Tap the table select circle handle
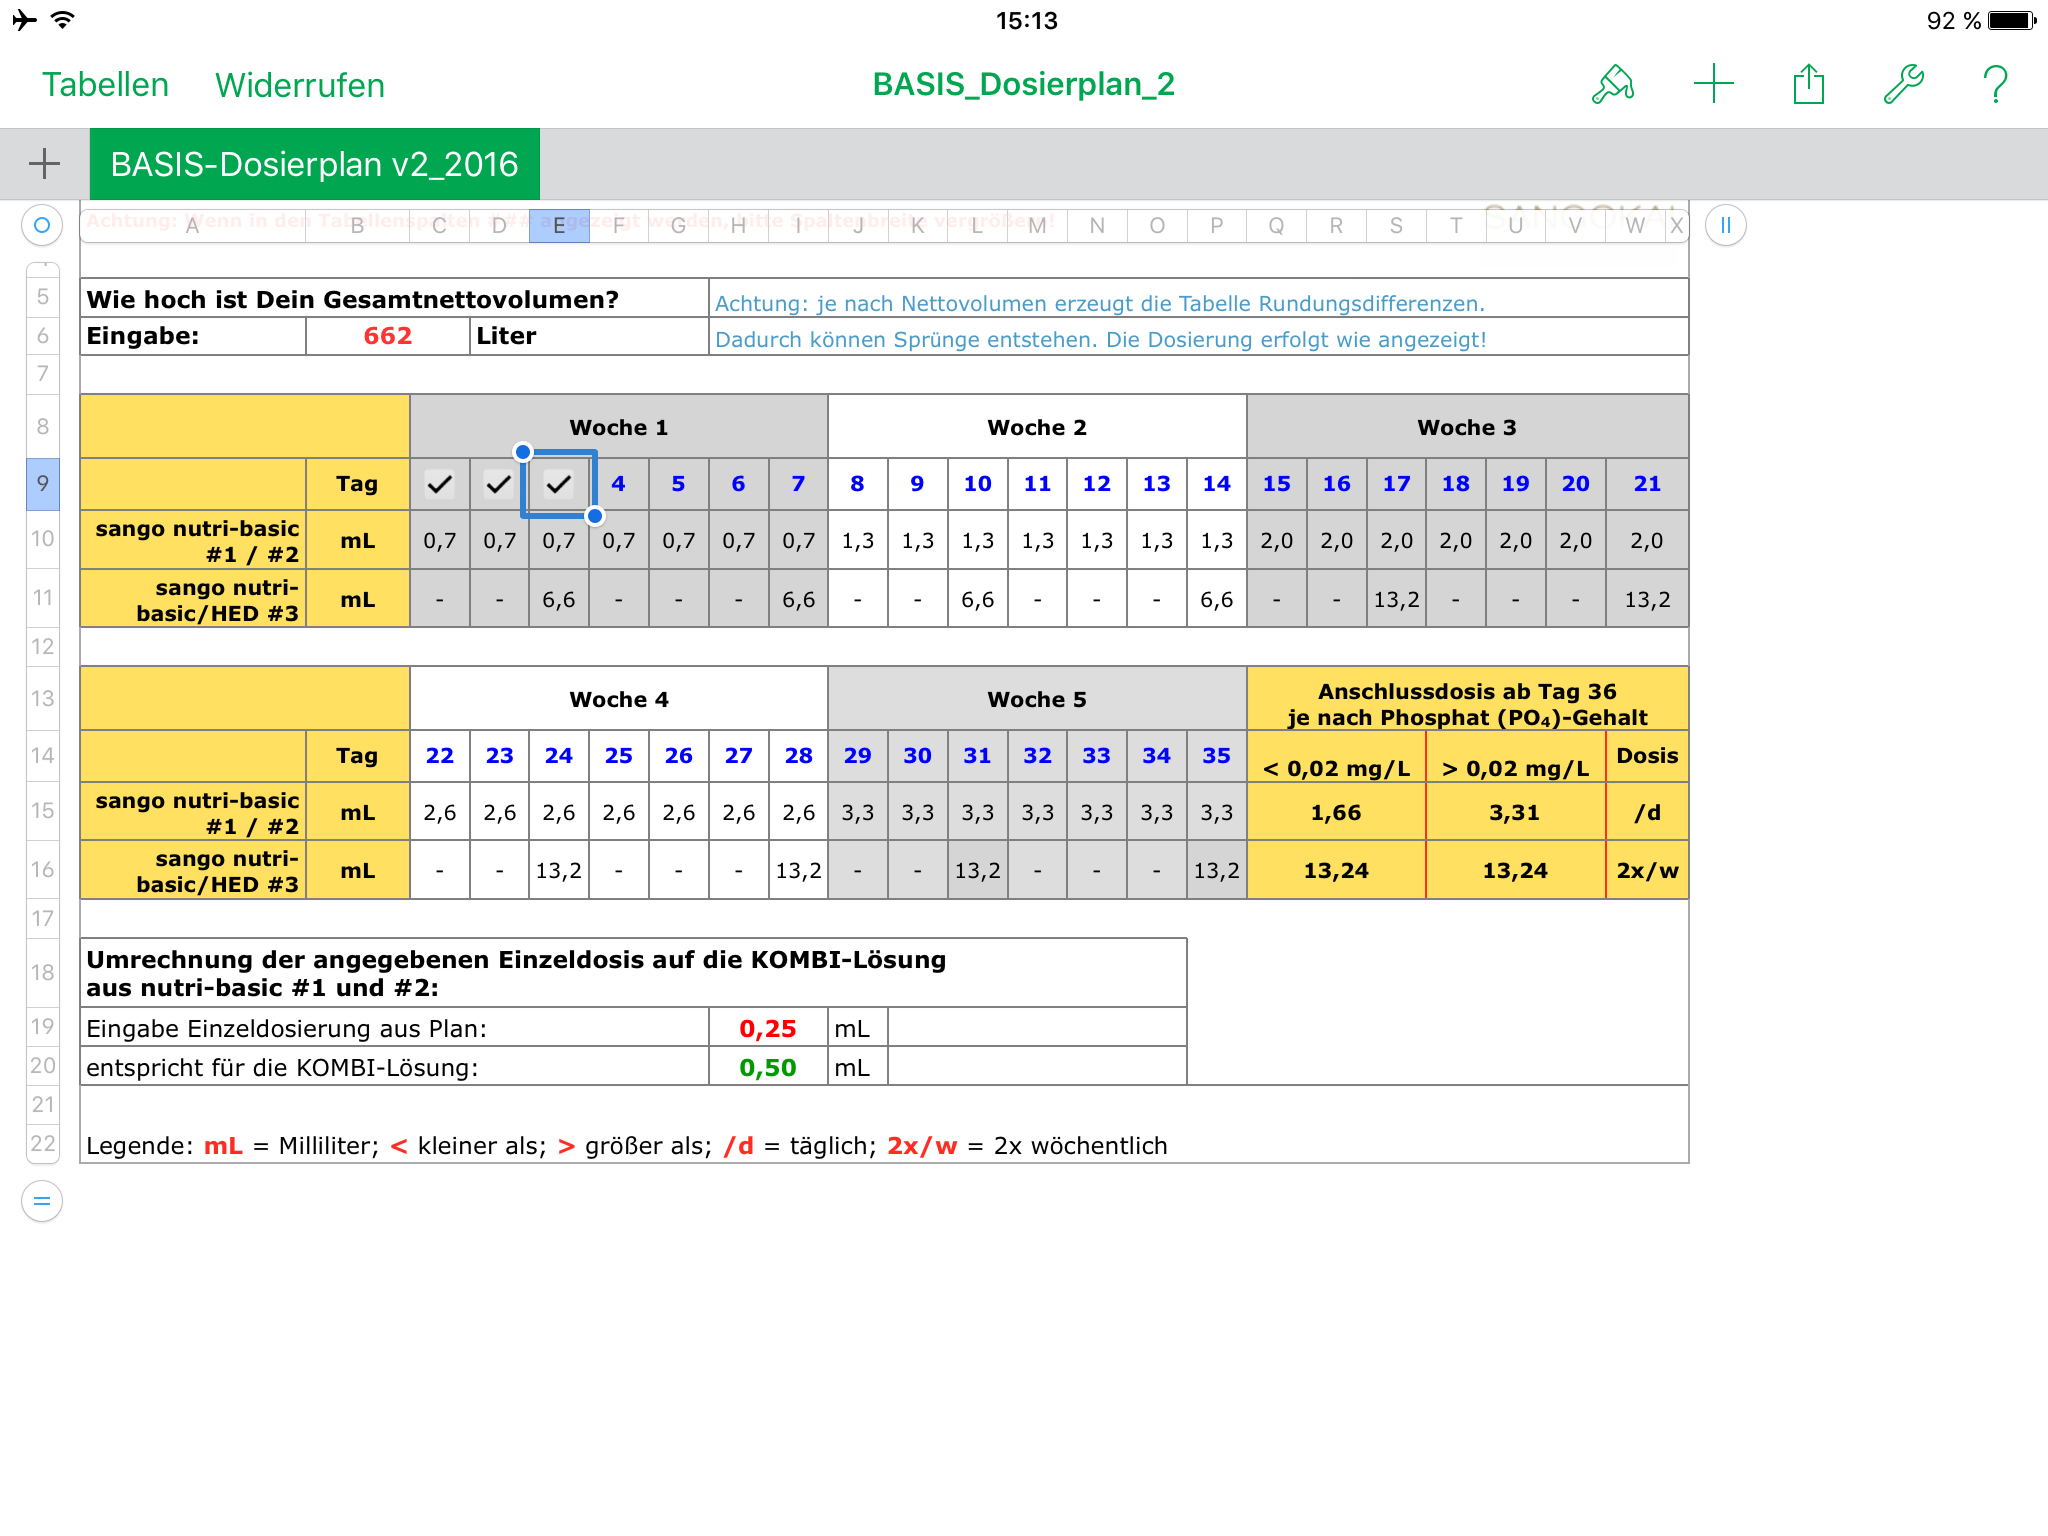Screen dimensions: 2048x1536 (x=42, y=225)
